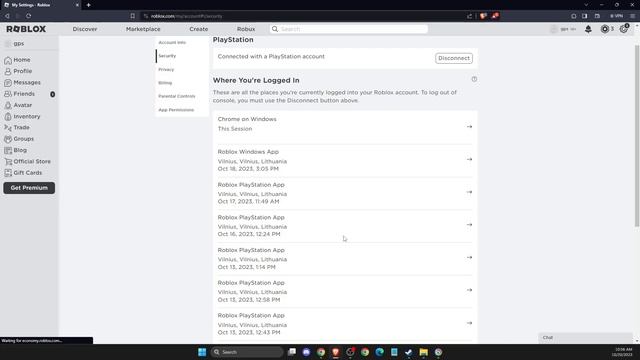Open the Create tab

click(x=199, y=29)
